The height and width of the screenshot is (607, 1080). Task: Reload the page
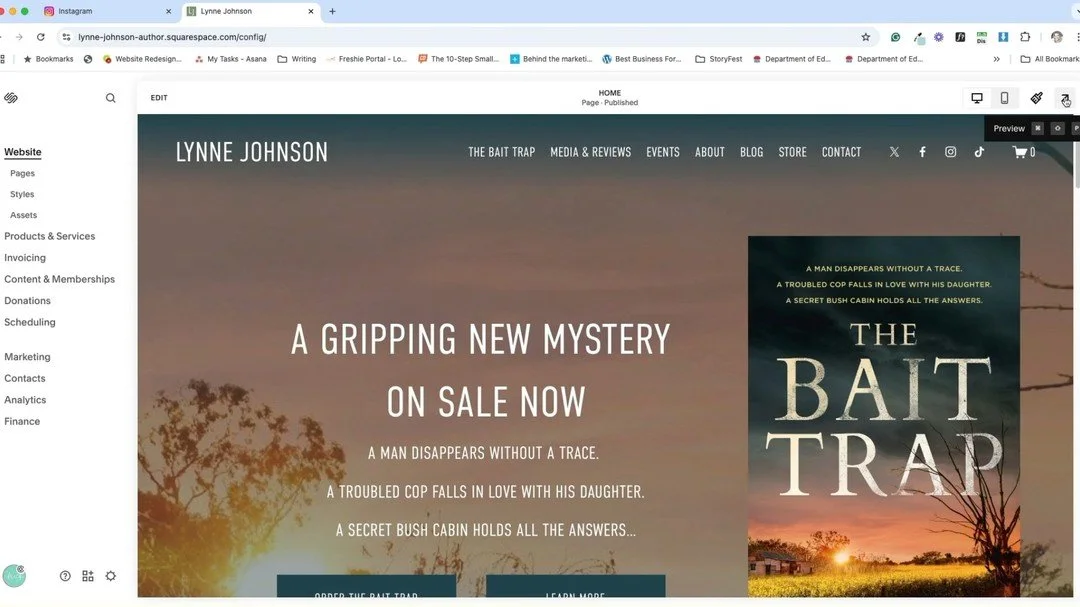click(41, 37)
